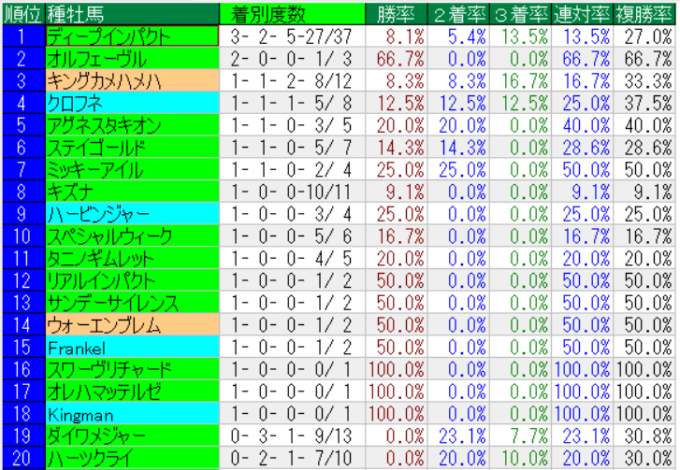Viewport: 680px width, 470px height.
Task: Click the 順位 column header
Action: tap(22, 12)
